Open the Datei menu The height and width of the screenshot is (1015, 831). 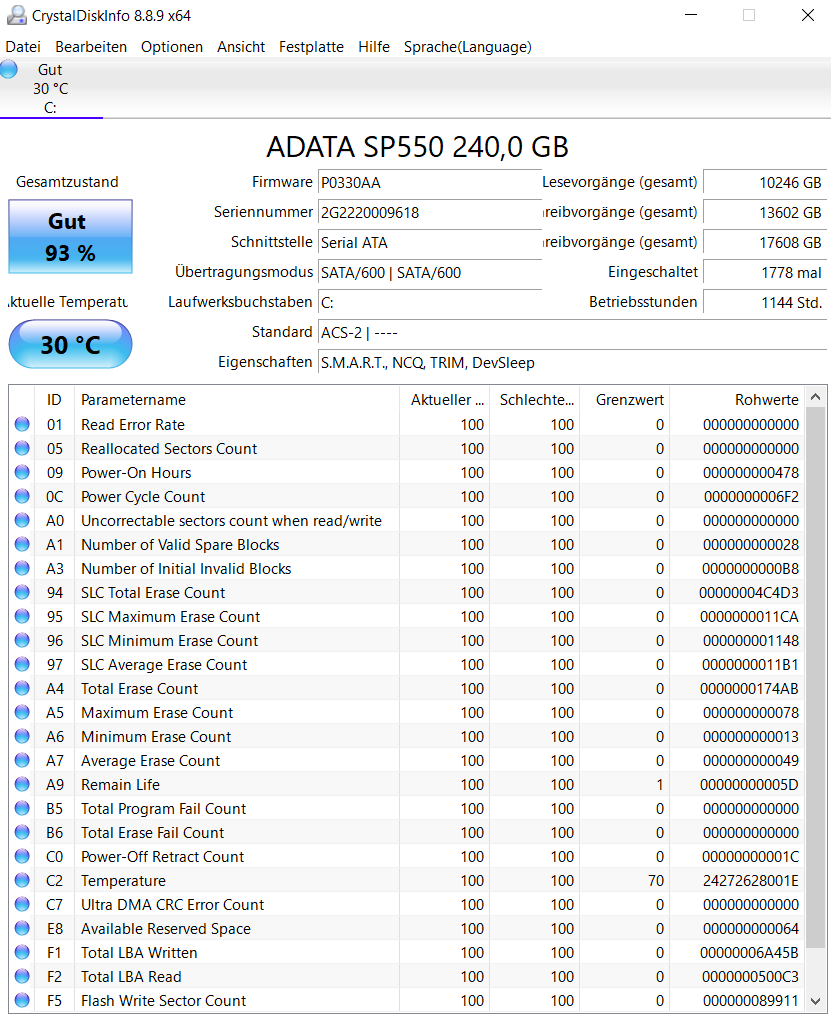coord(23,47)
